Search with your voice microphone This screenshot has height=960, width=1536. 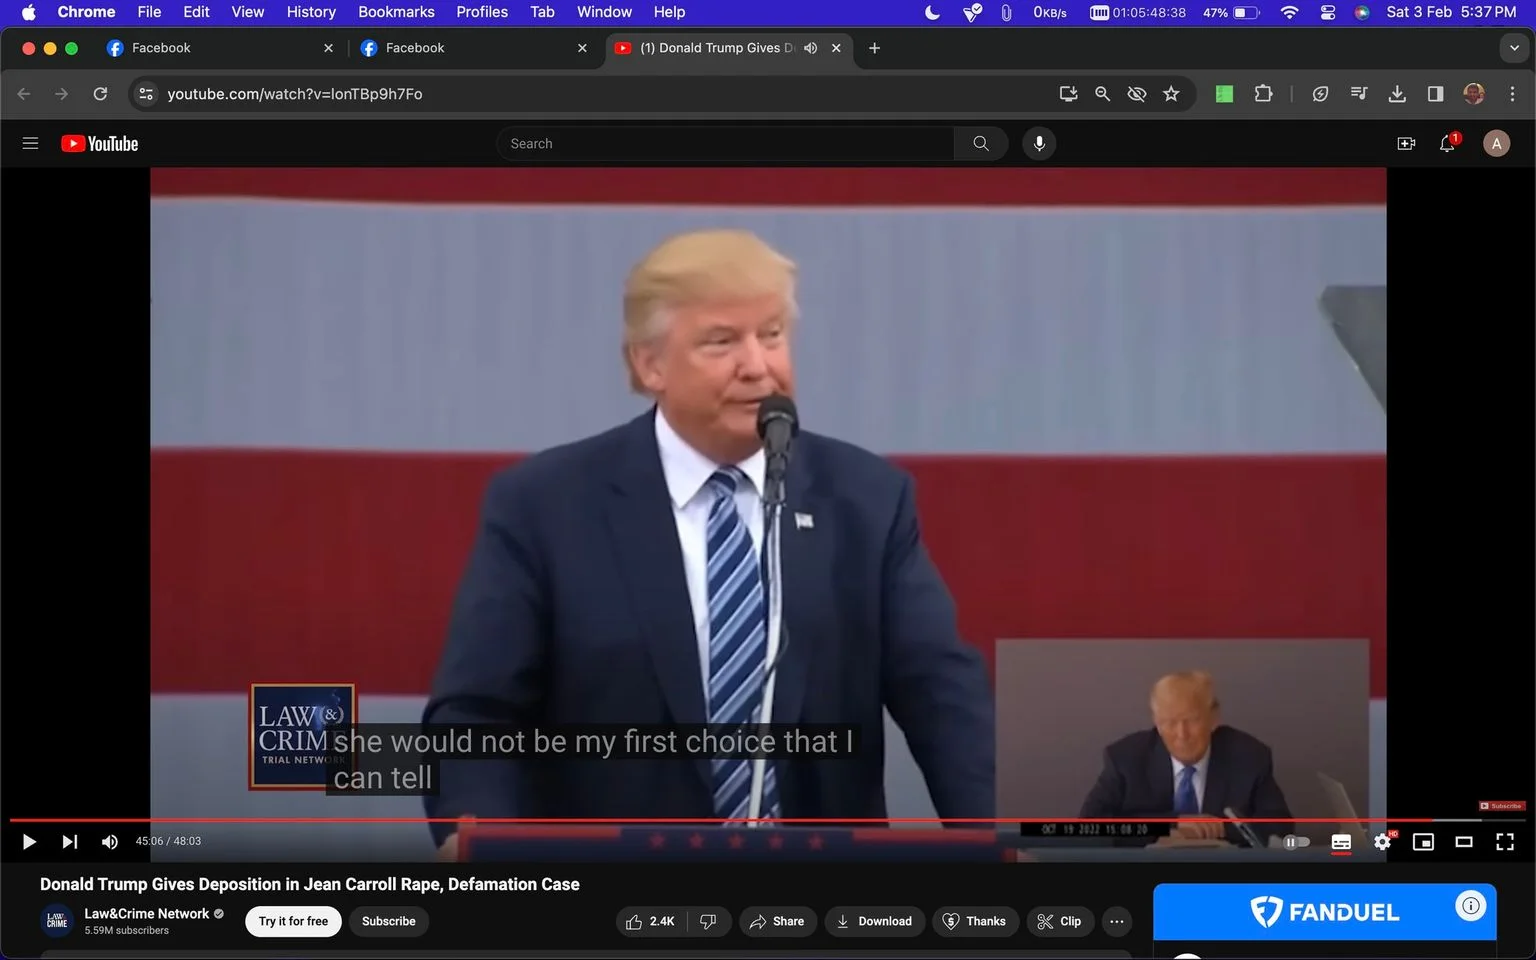coord(1039,143)
